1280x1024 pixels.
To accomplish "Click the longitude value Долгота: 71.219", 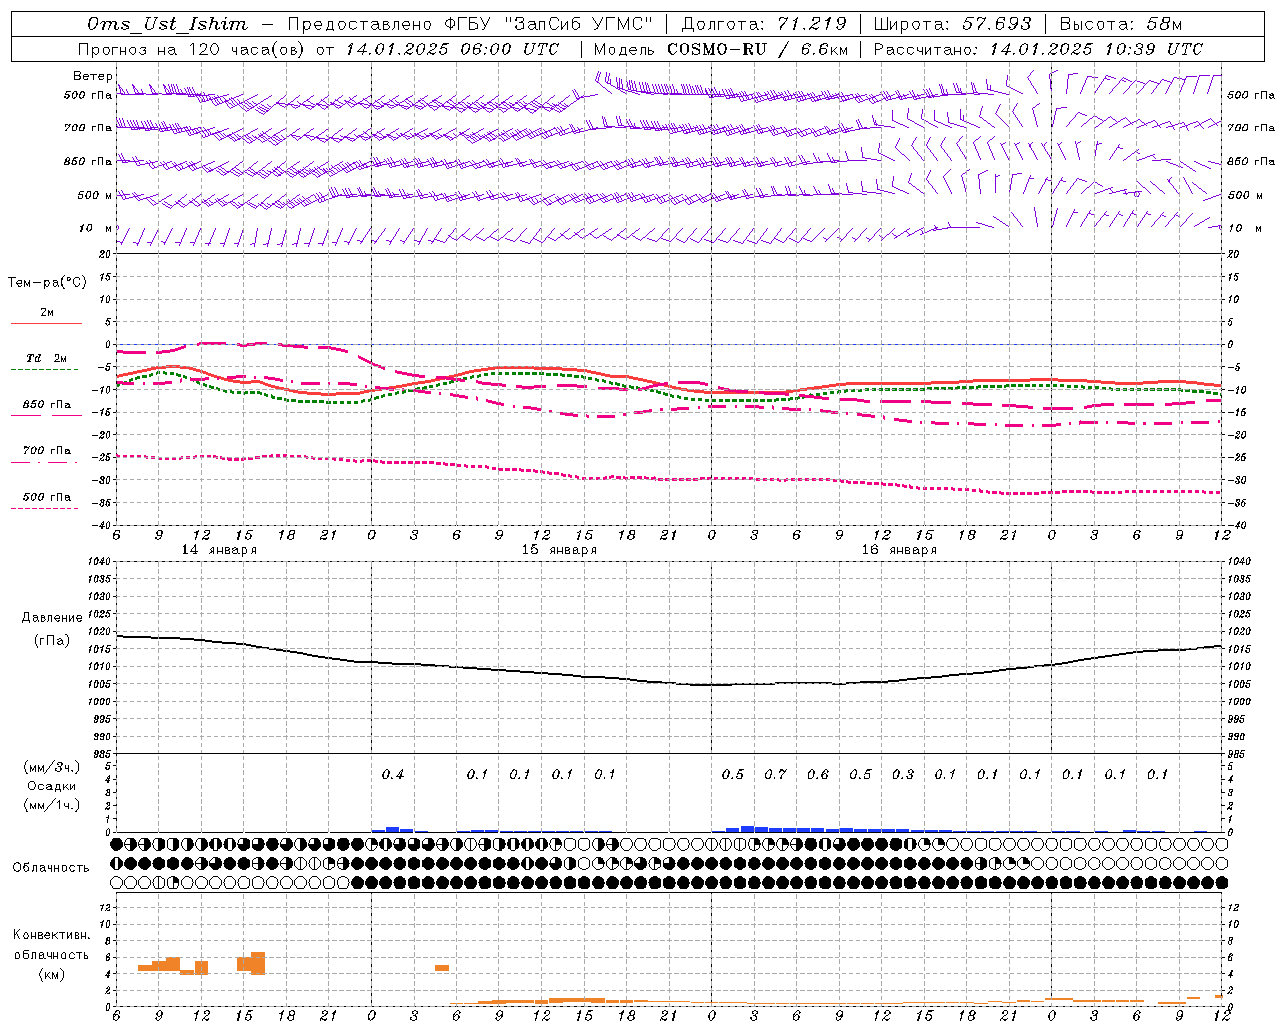I will (764, 24).
